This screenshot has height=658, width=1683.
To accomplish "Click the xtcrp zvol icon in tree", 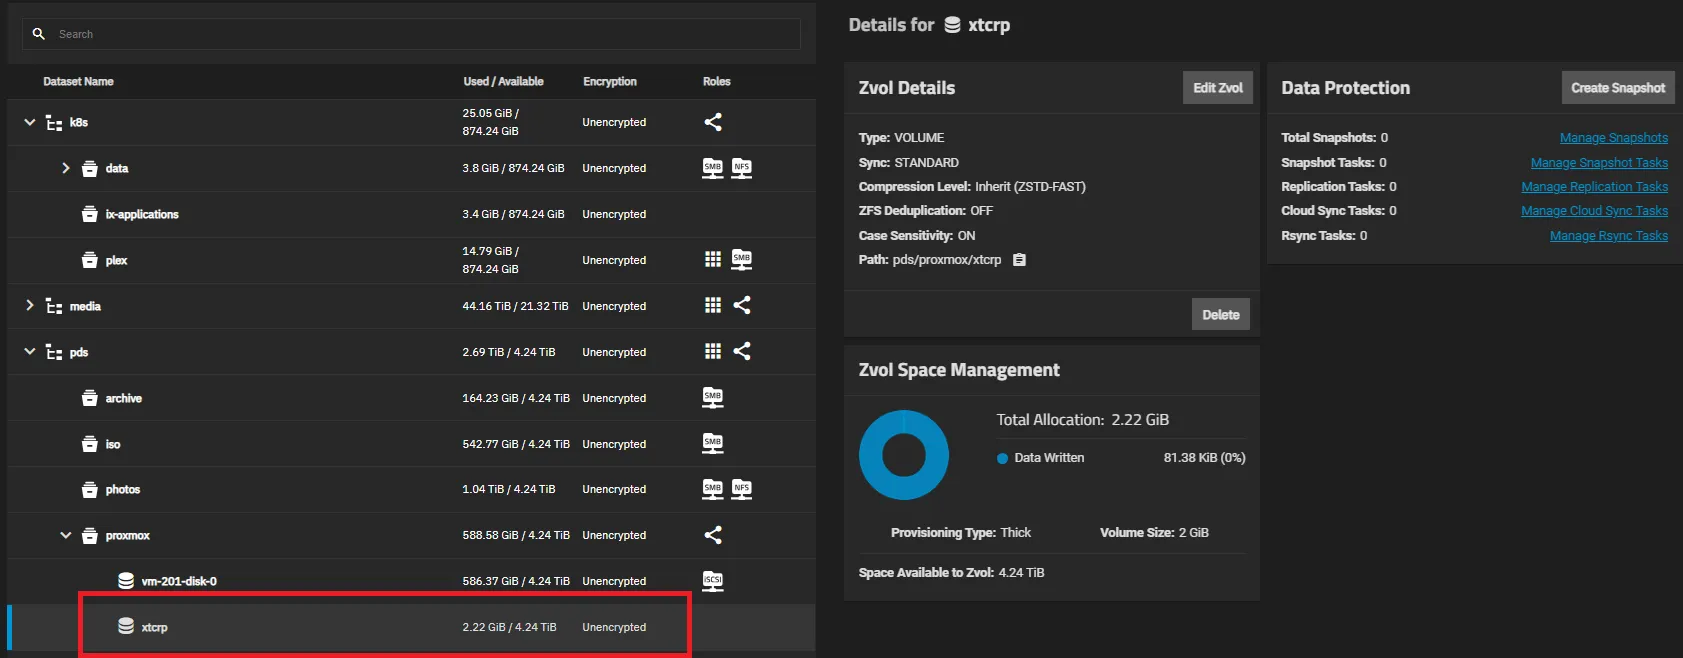I will pyautogui.click(x=126, y=626).
